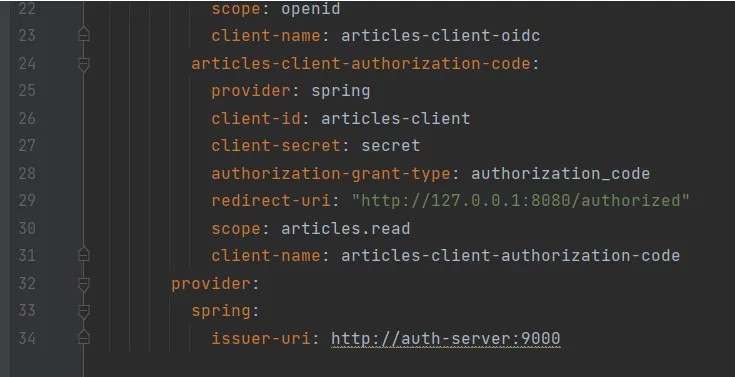735x377 pixels.
Task: Click the 'authorization_code' value
Action: click(560, 173)
